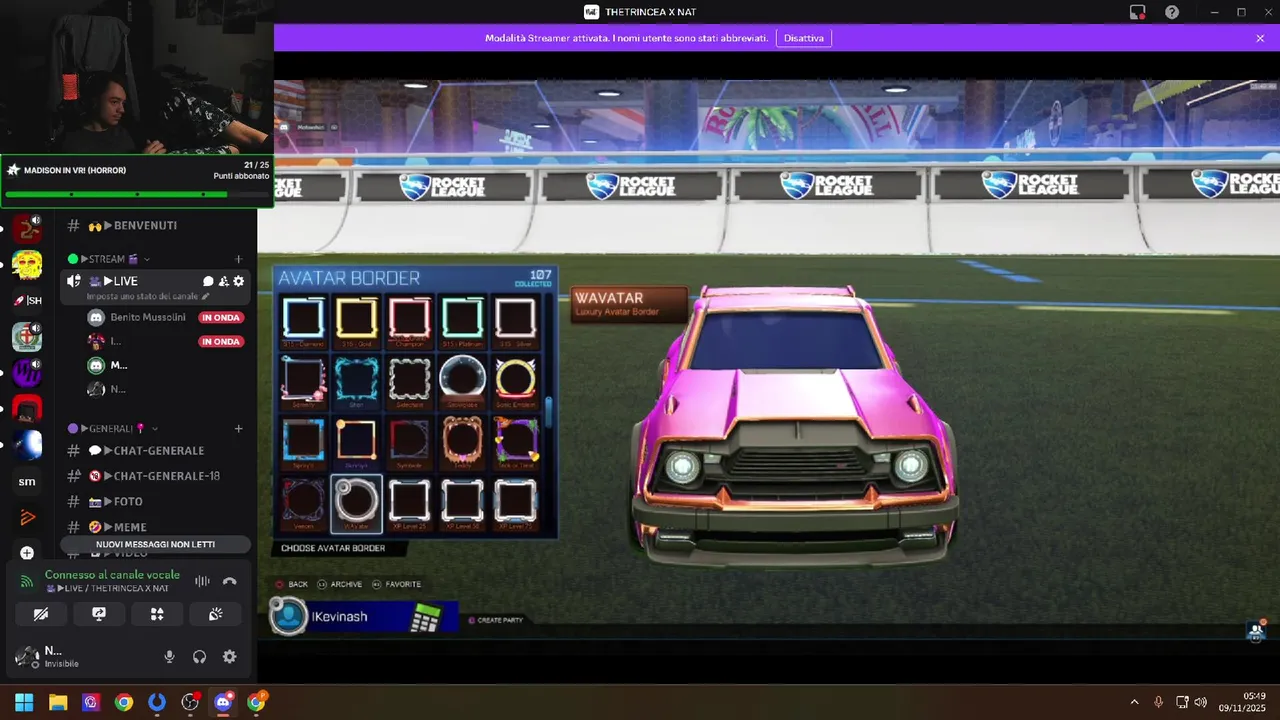The width and height of the screenshot is (1280, 720).
Task: Toggle noise suppression in the voice panel
Action: (x=202, y=581)
